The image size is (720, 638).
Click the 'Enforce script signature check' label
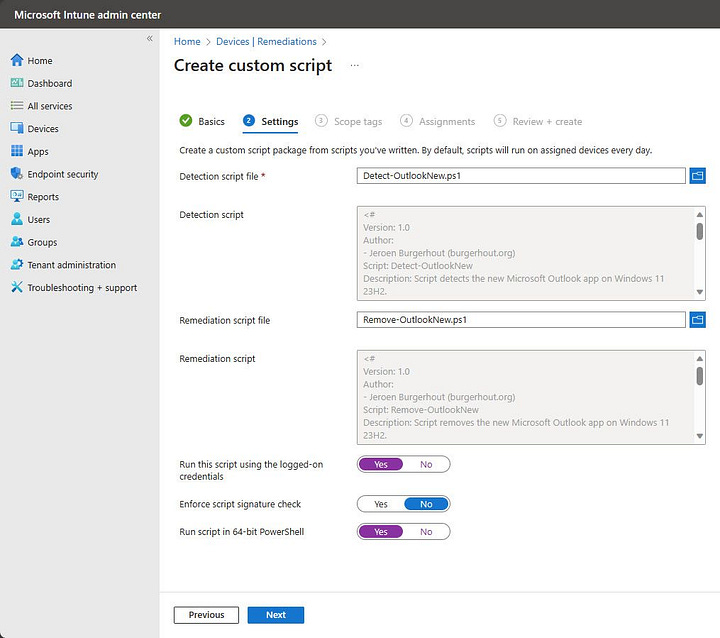pos(240,504)
